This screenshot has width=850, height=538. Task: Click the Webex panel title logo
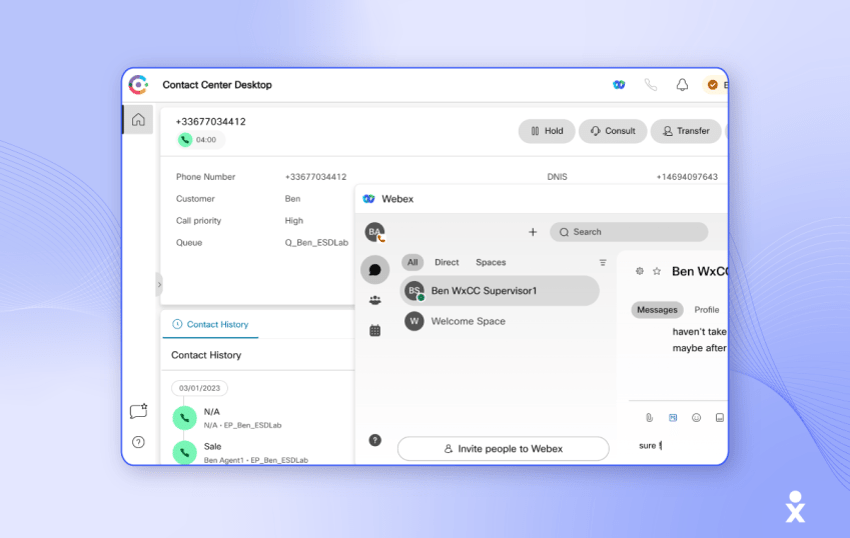pos(369,199)
